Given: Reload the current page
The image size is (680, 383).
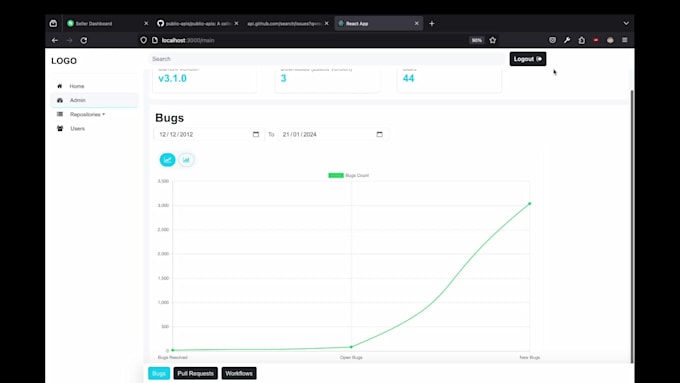Looking at the screenshot, I should [x=84, y=40].
